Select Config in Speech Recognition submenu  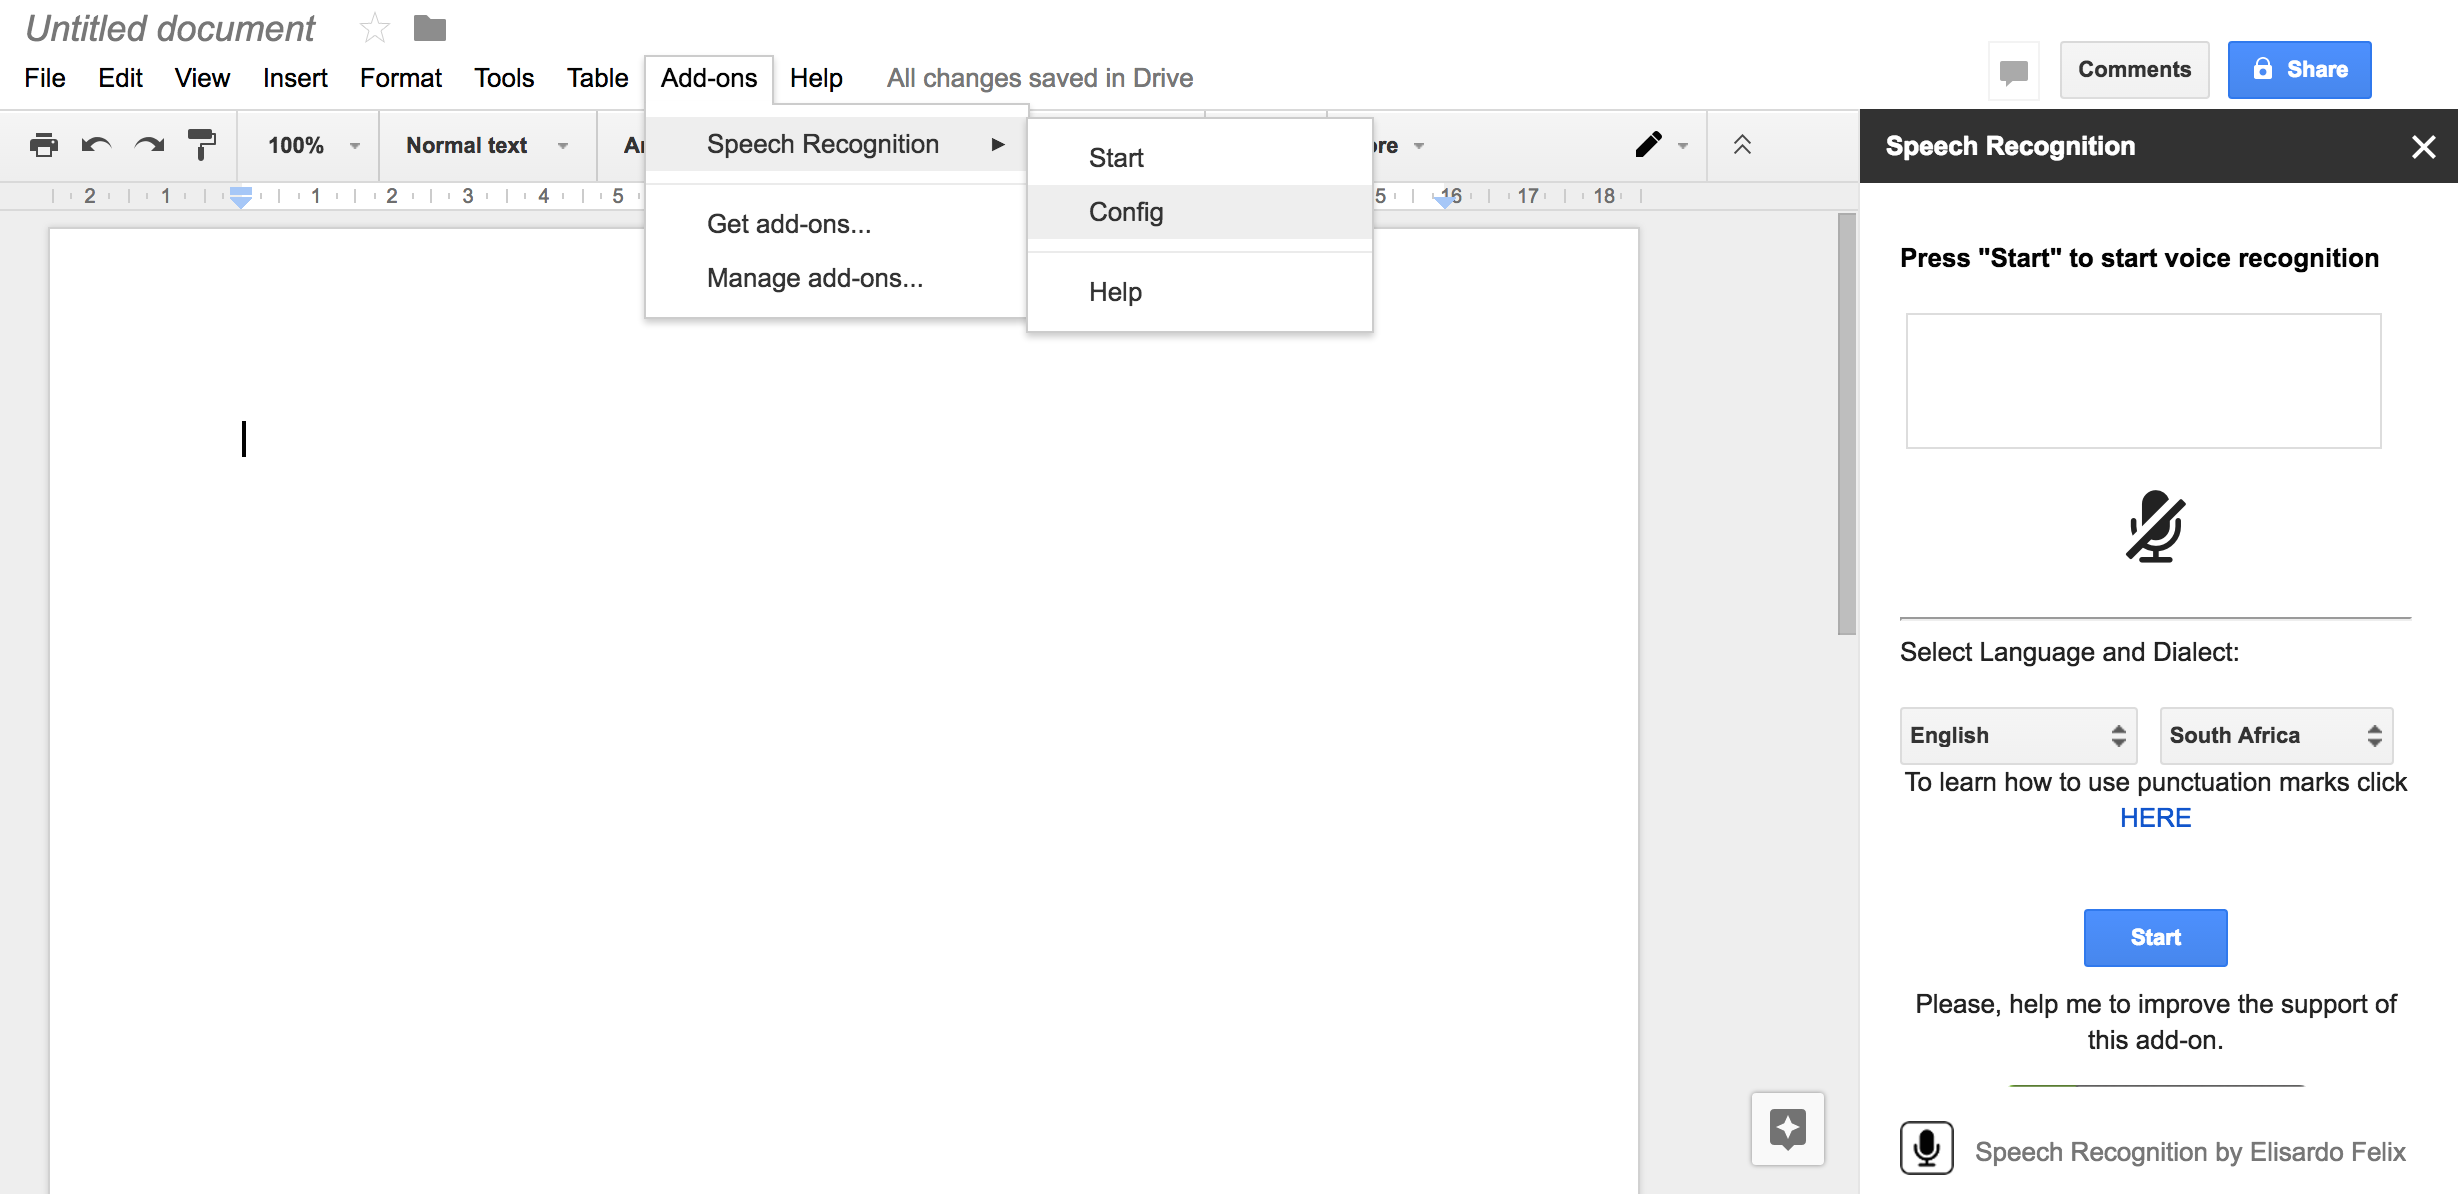1126,212
